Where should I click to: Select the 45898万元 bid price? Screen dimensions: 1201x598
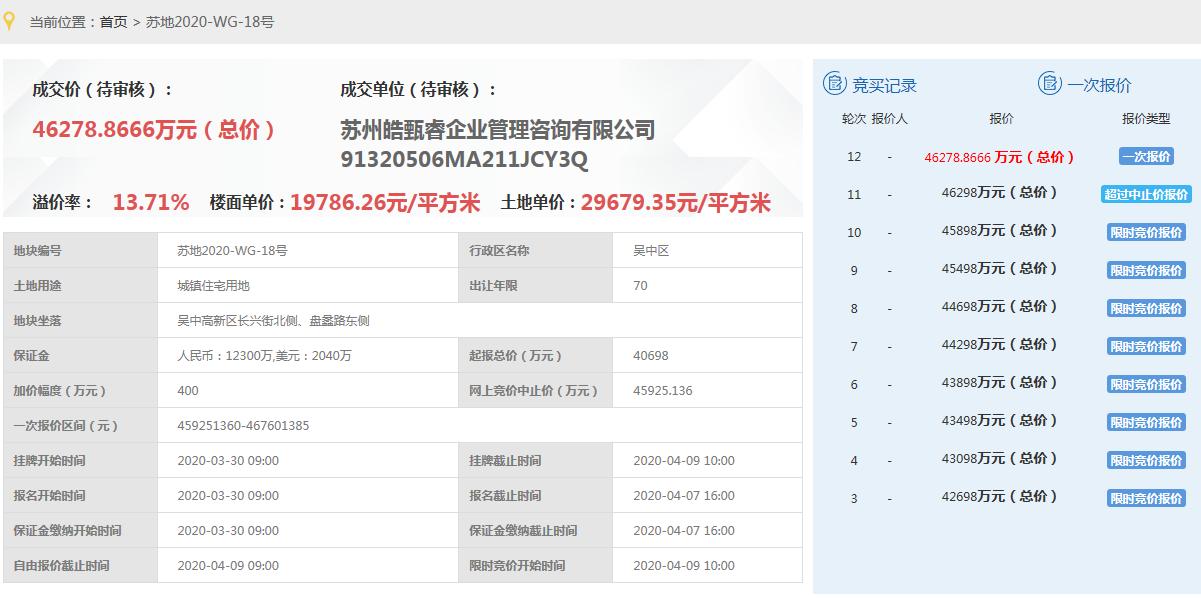pos(1001,231)
